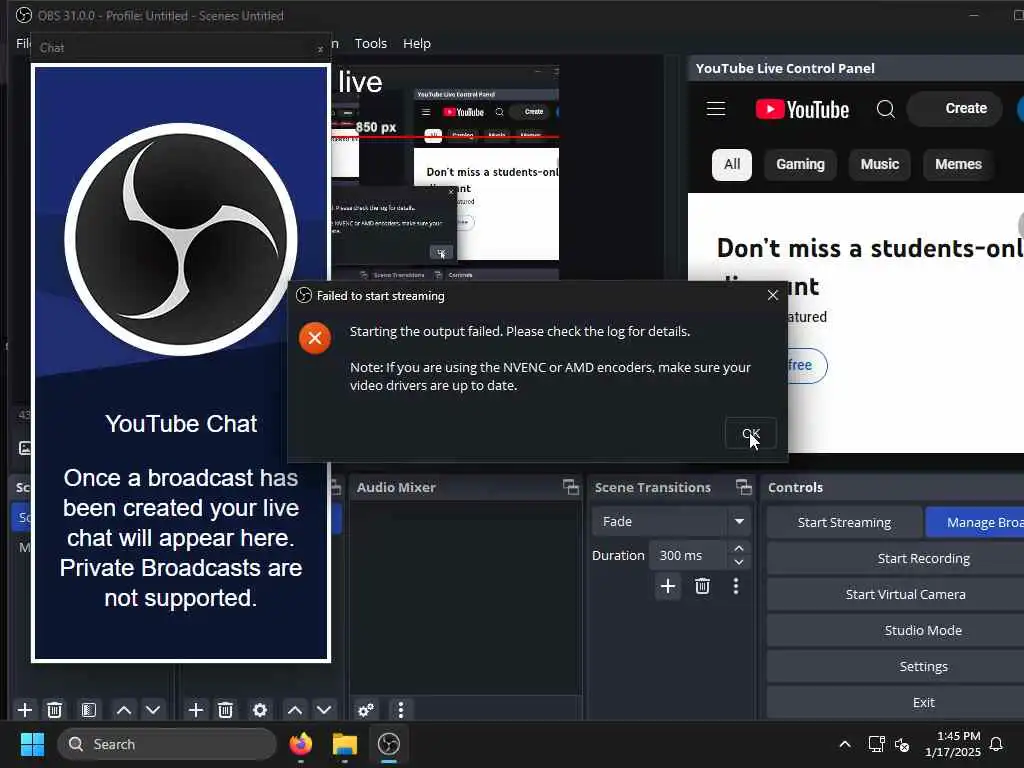Select the Music filter chip
This screenshot has width=1024, height=768.
[880, 164]
